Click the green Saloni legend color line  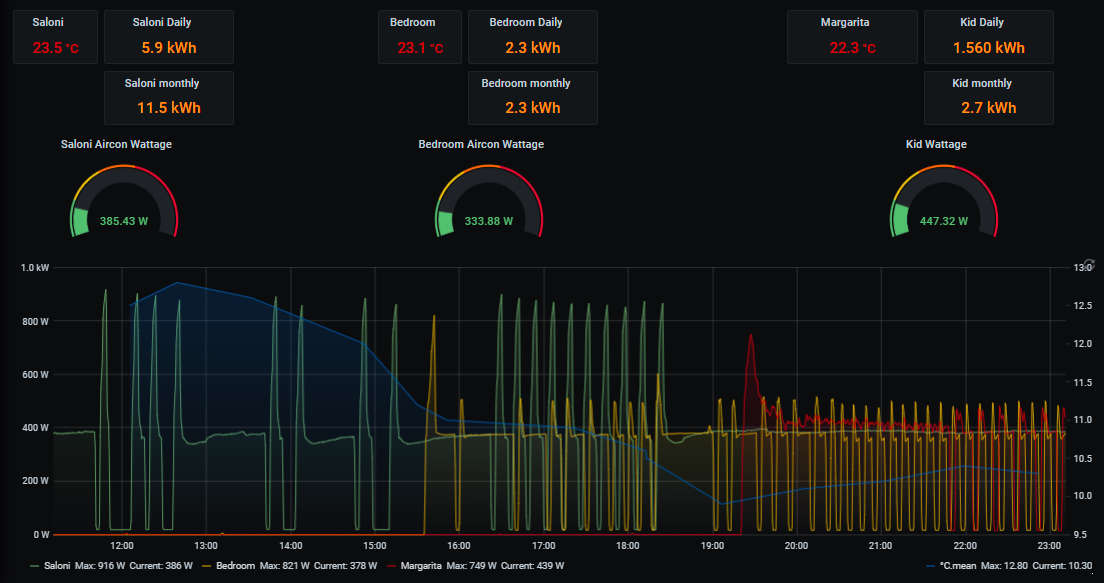click(x=35, y=566)
